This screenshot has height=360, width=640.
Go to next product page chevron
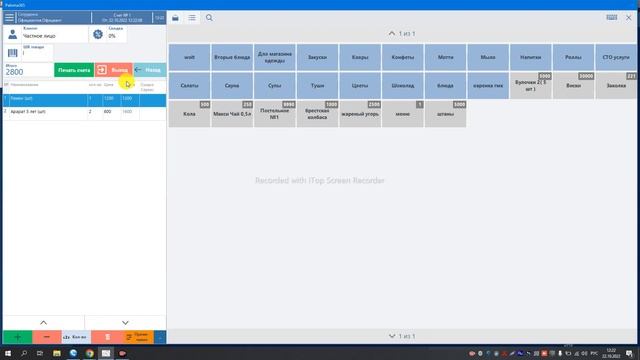(392, 336)
